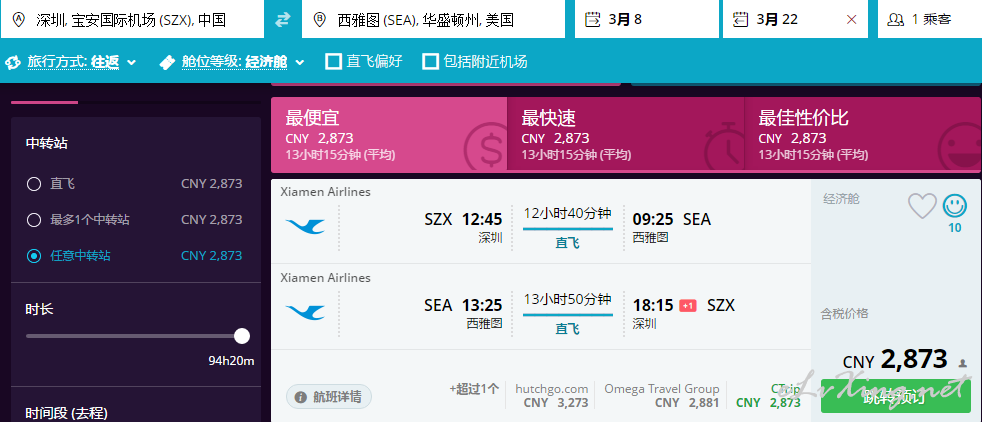Select the 最佳性价比 sorting tab
The height and width of the screenshot is (422, 982).
[862, 134]
